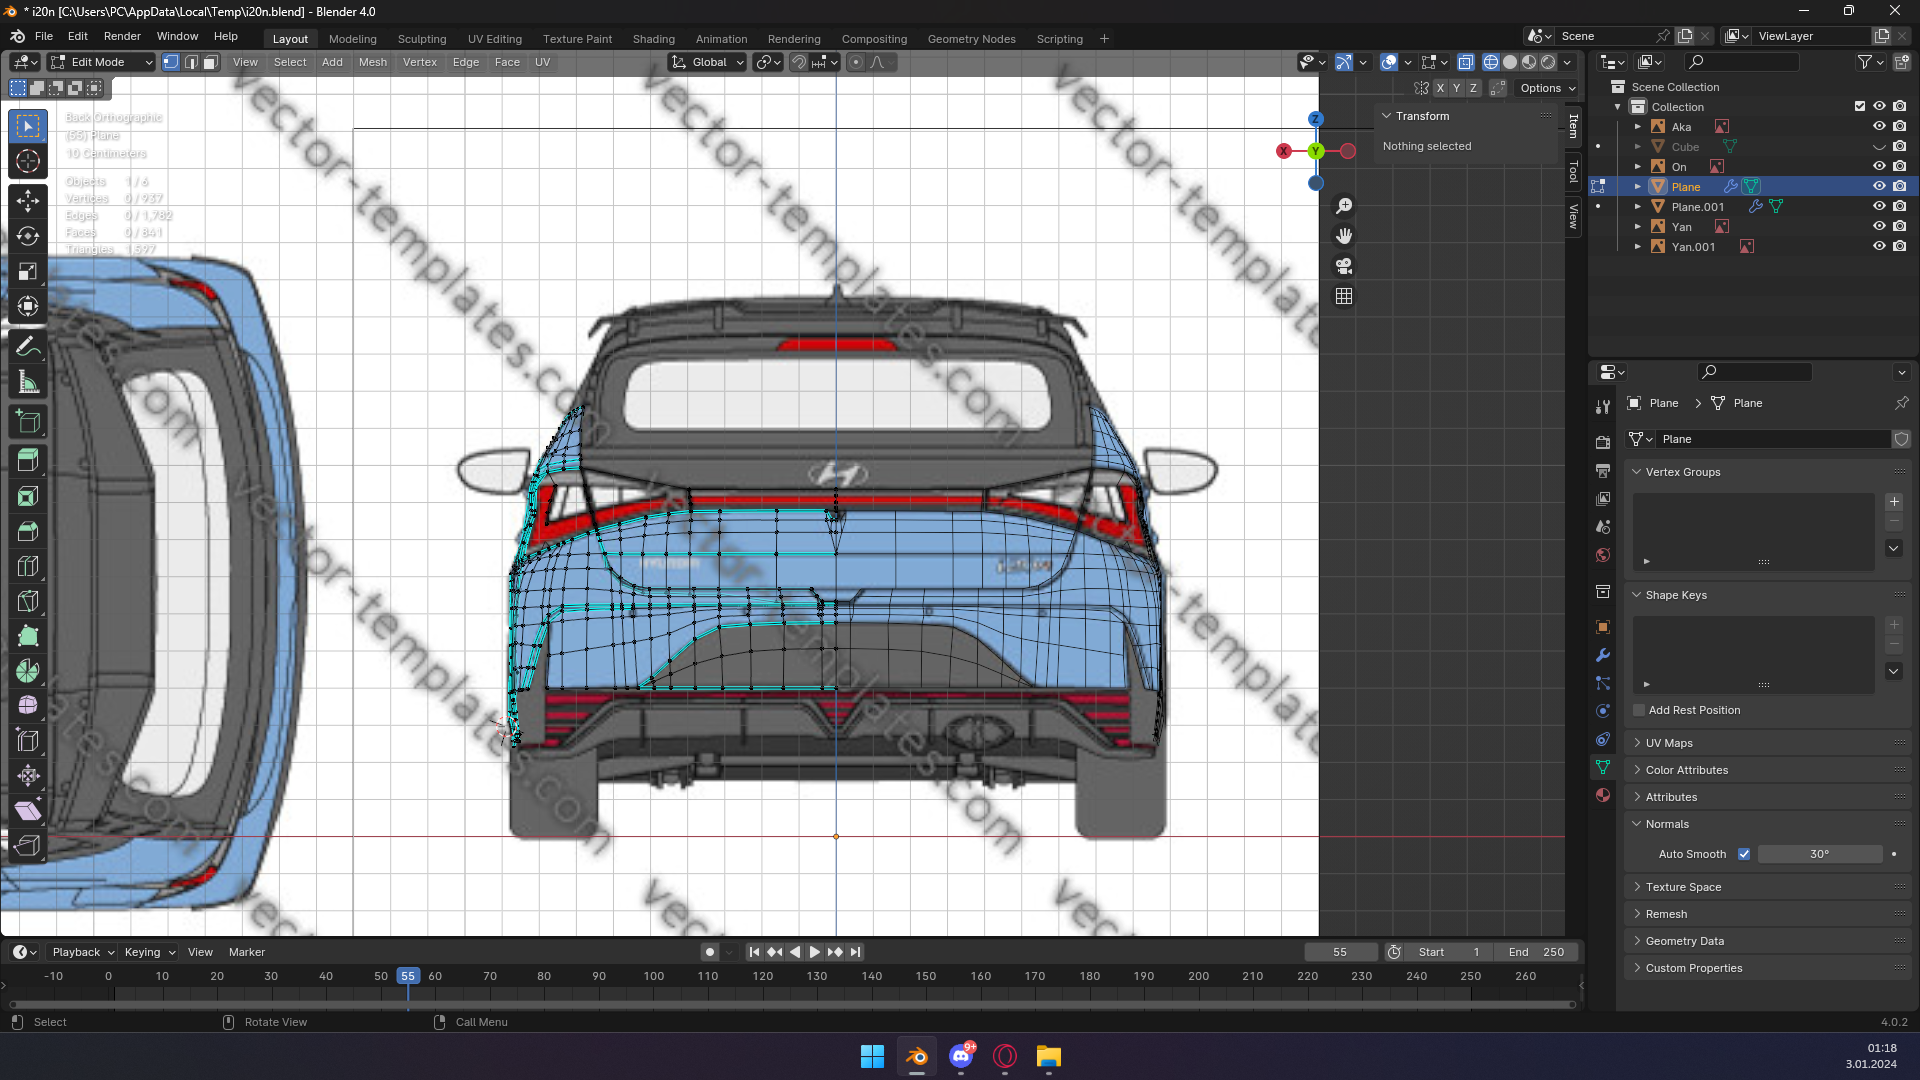Uncheck the Auto Smooth checkbox
This screenshot has width=1920, height=1080.
[1744, 854]
